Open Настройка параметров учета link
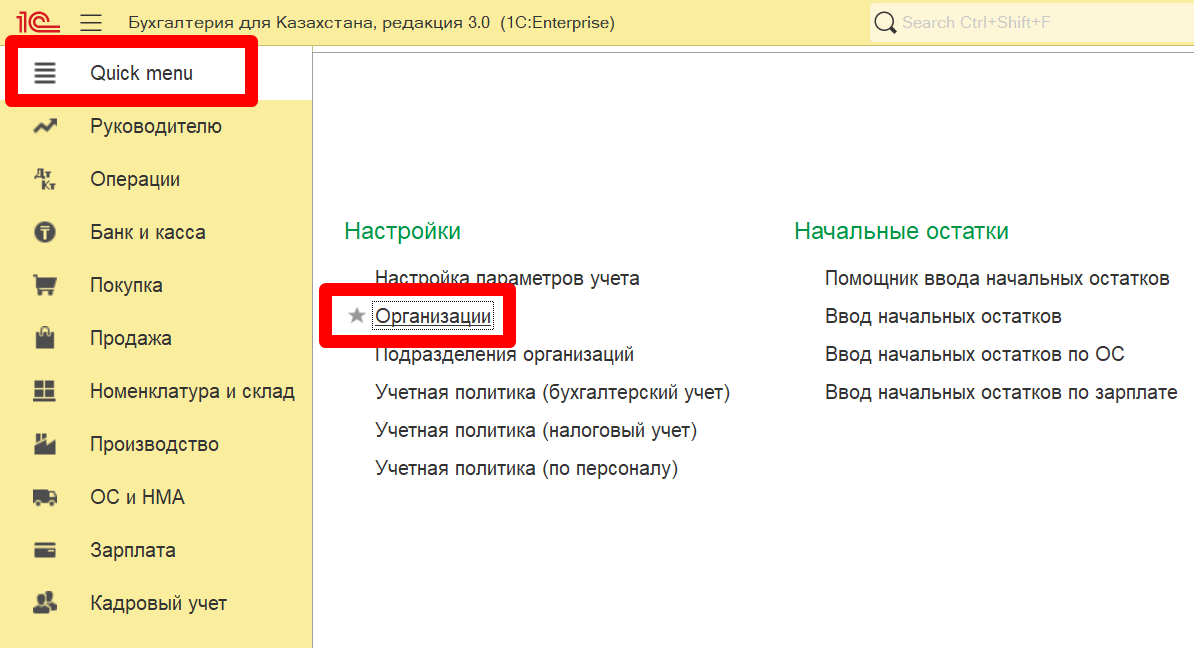 pyautogui.click(x=507, y=278)
